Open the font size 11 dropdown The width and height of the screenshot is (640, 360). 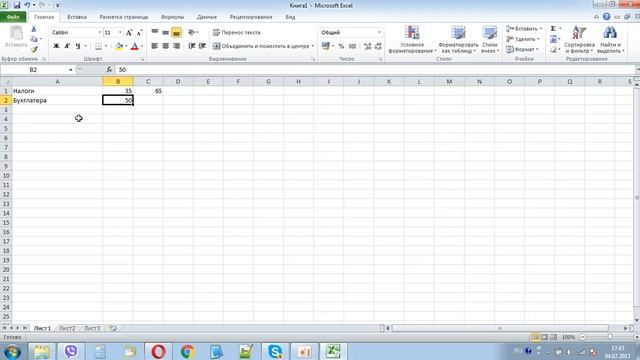pos(120,32)
